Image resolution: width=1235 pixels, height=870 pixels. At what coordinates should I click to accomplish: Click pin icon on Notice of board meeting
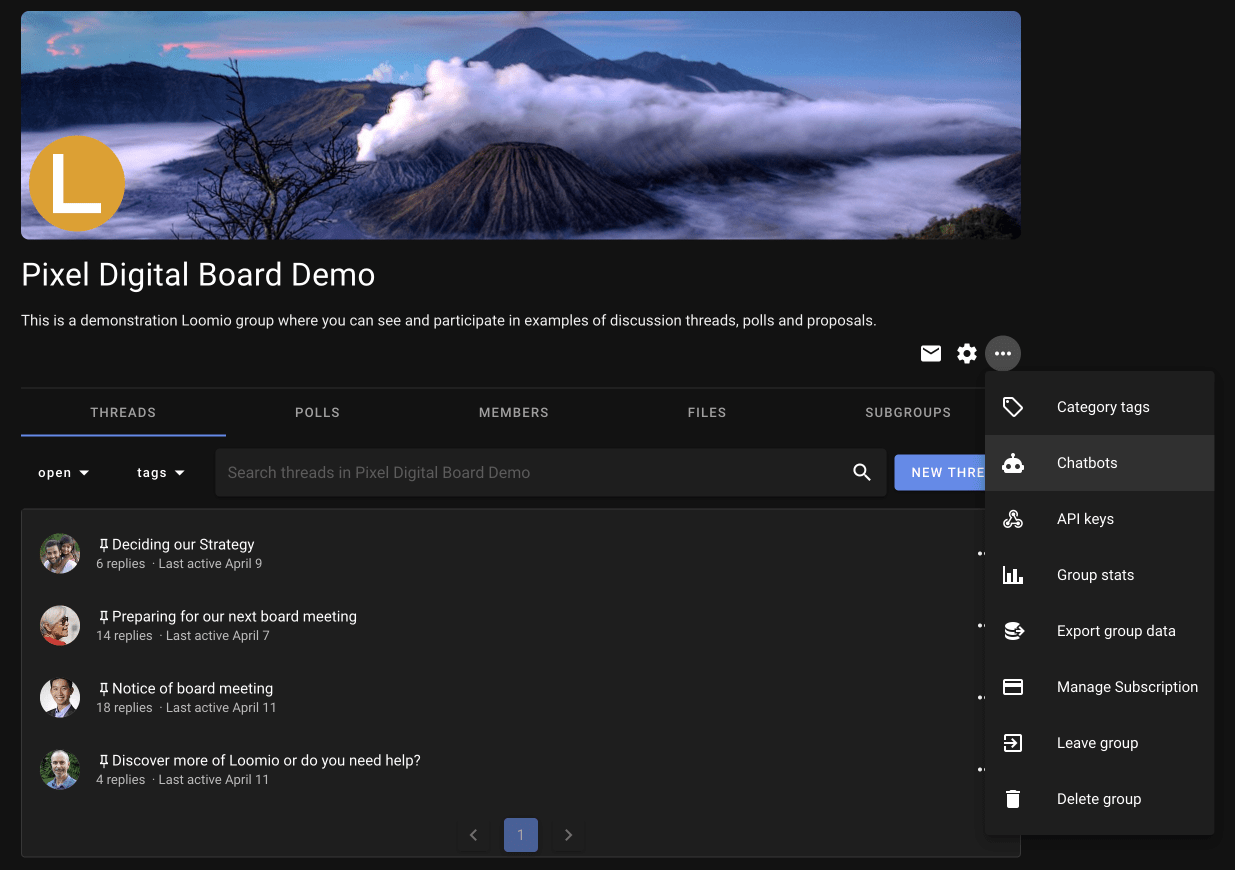coord(103,689)
